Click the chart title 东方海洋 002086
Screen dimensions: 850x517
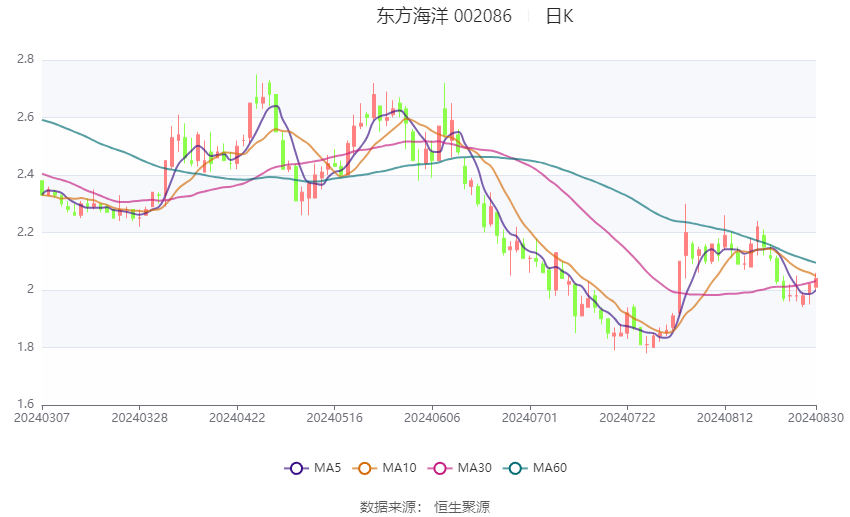pyautogui.click(x=444, y=16)
